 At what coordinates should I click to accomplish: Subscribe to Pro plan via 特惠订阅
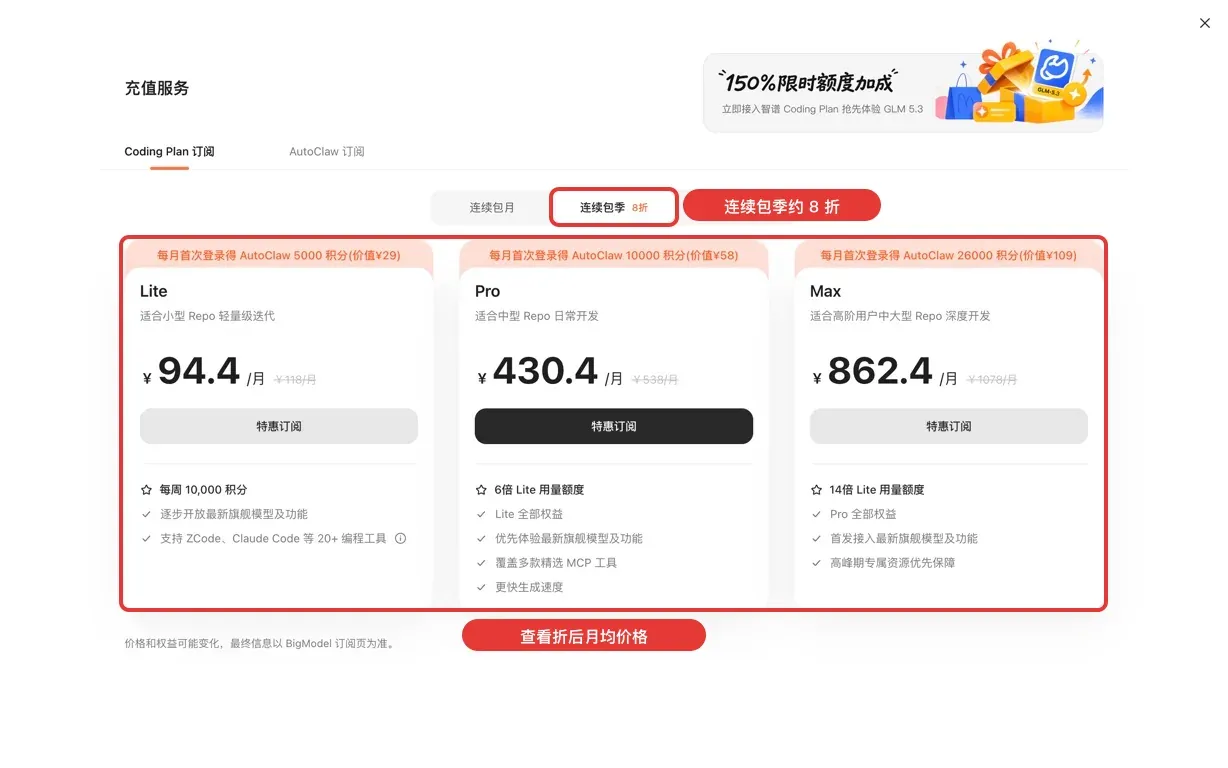tap(614, 426)
